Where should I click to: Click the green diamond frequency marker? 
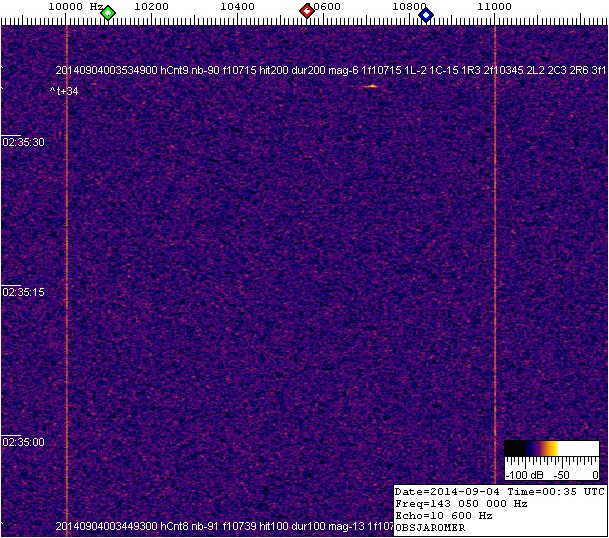(108, 12)
